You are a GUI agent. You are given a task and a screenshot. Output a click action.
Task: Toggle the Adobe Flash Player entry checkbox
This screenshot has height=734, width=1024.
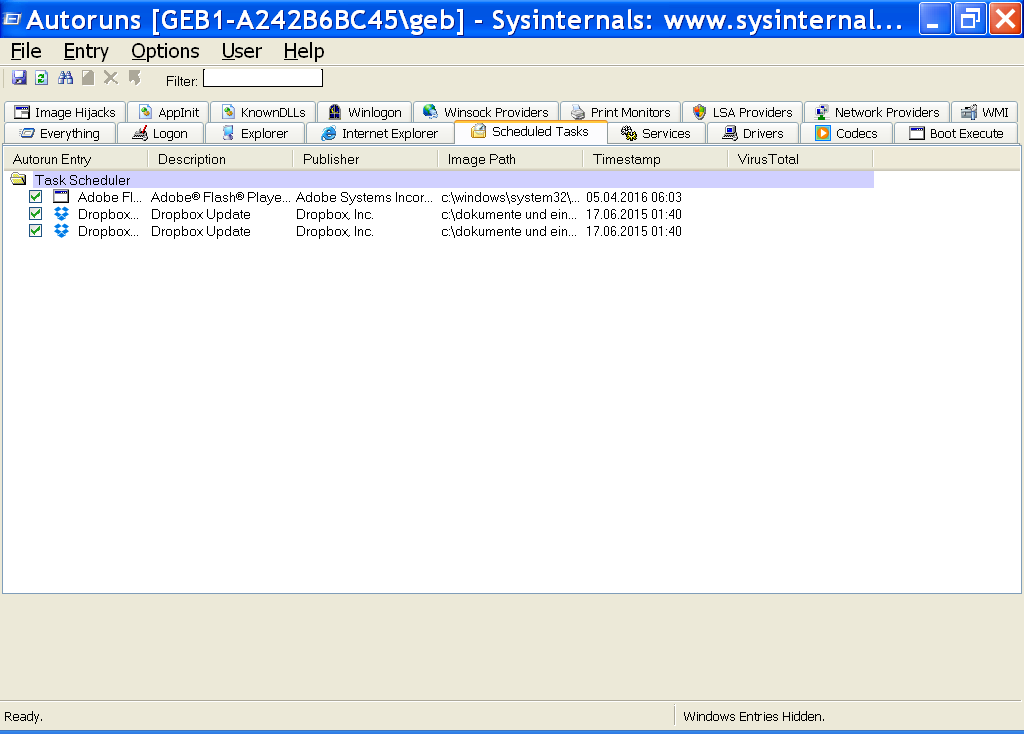(x=35, y=197)
